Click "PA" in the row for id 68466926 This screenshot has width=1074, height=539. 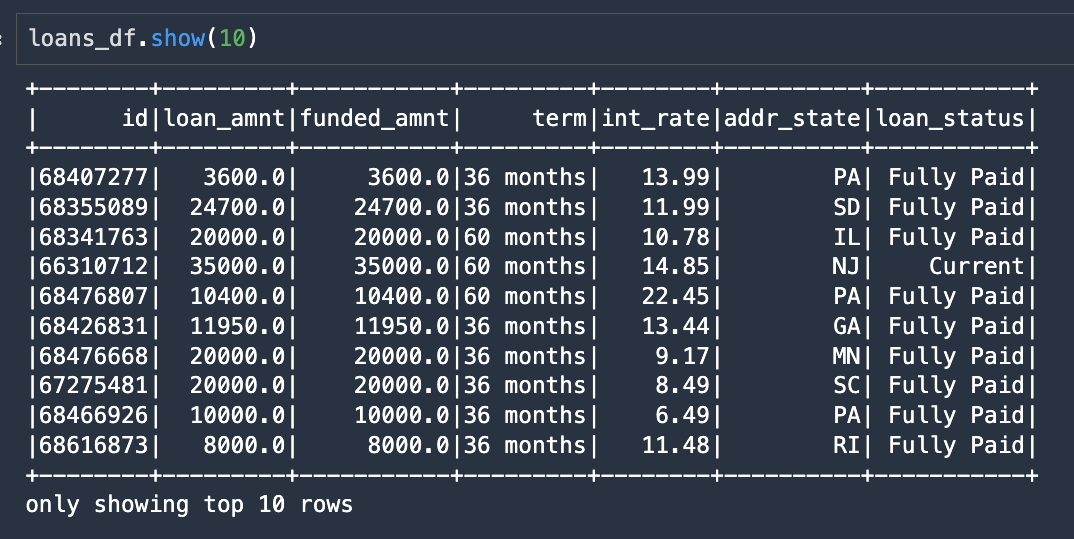coord(847,415)
